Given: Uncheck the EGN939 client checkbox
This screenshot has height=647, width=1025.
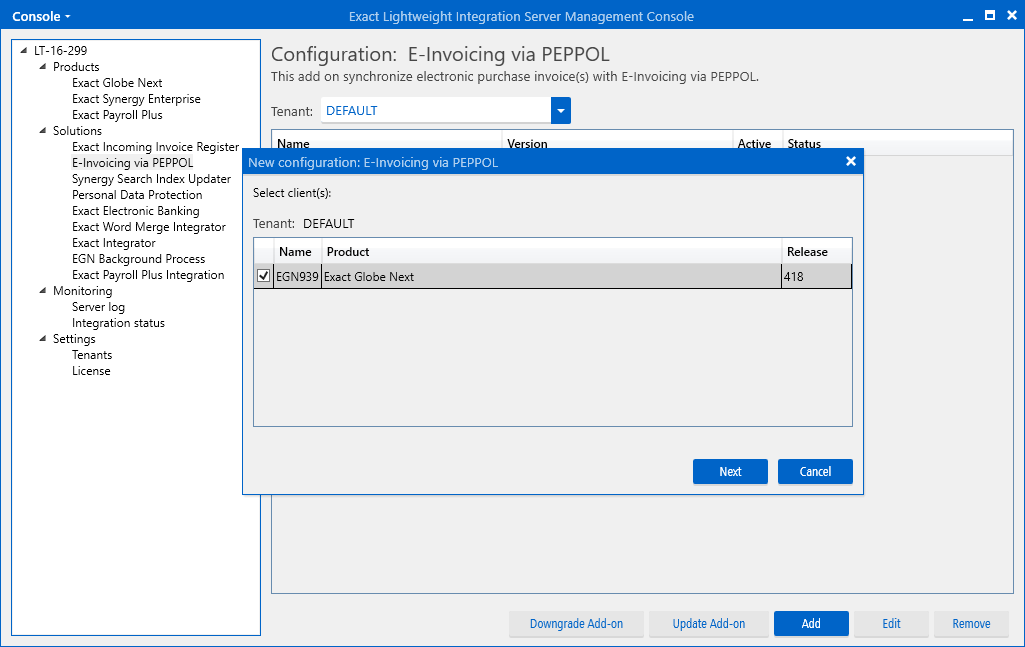Looking at the screenshot, I should point(263,276).
